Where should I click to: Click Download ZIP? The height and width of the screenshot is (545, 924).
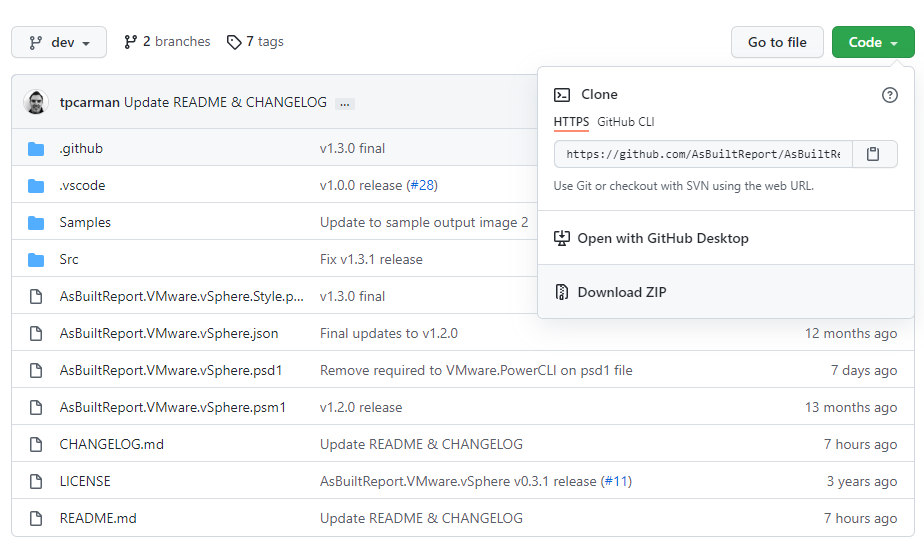(x=725, y=292)
